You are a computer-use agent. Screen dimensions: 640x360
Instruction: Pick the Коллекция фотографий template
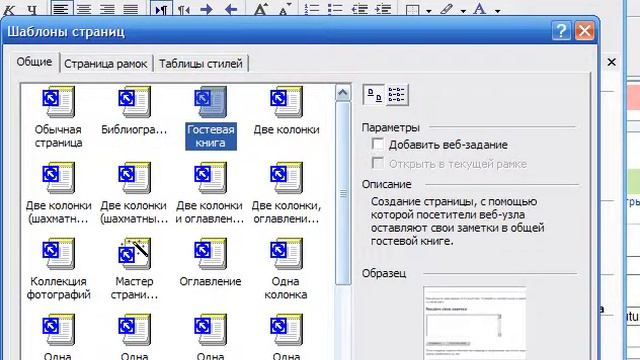[58, 269]
